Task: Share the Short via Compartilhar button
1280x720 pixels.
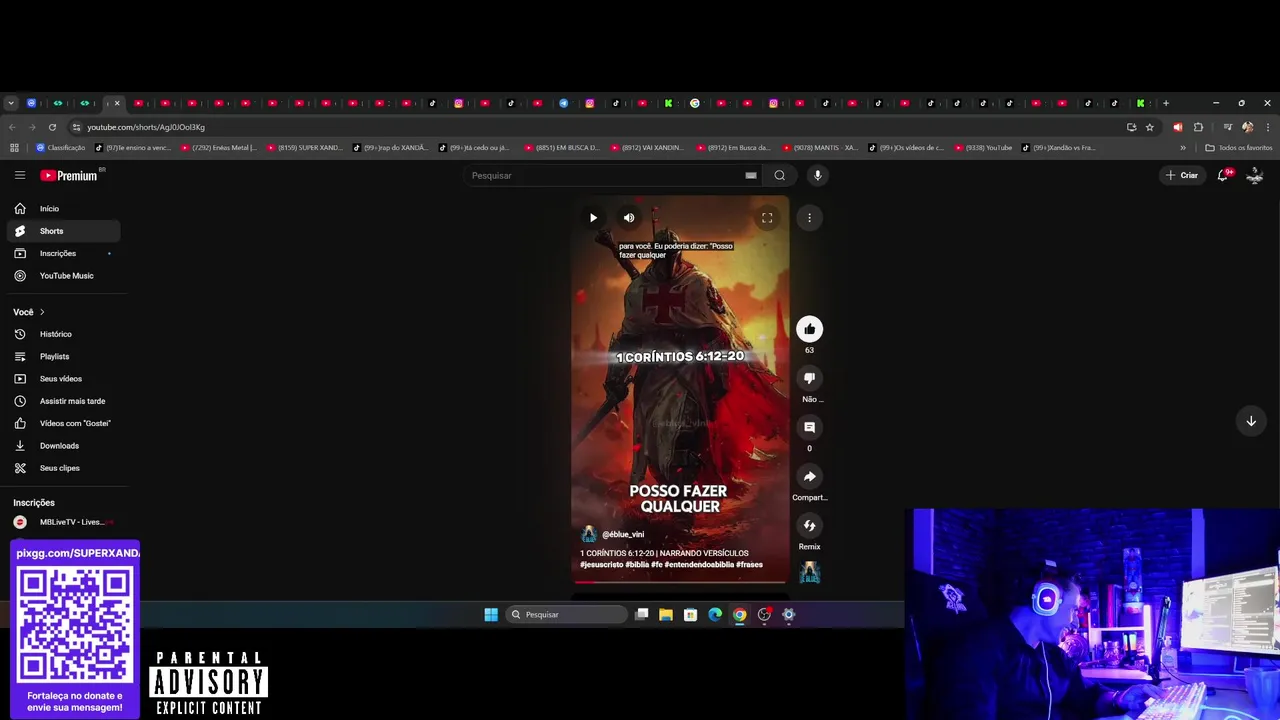Action: click(809, 476)
